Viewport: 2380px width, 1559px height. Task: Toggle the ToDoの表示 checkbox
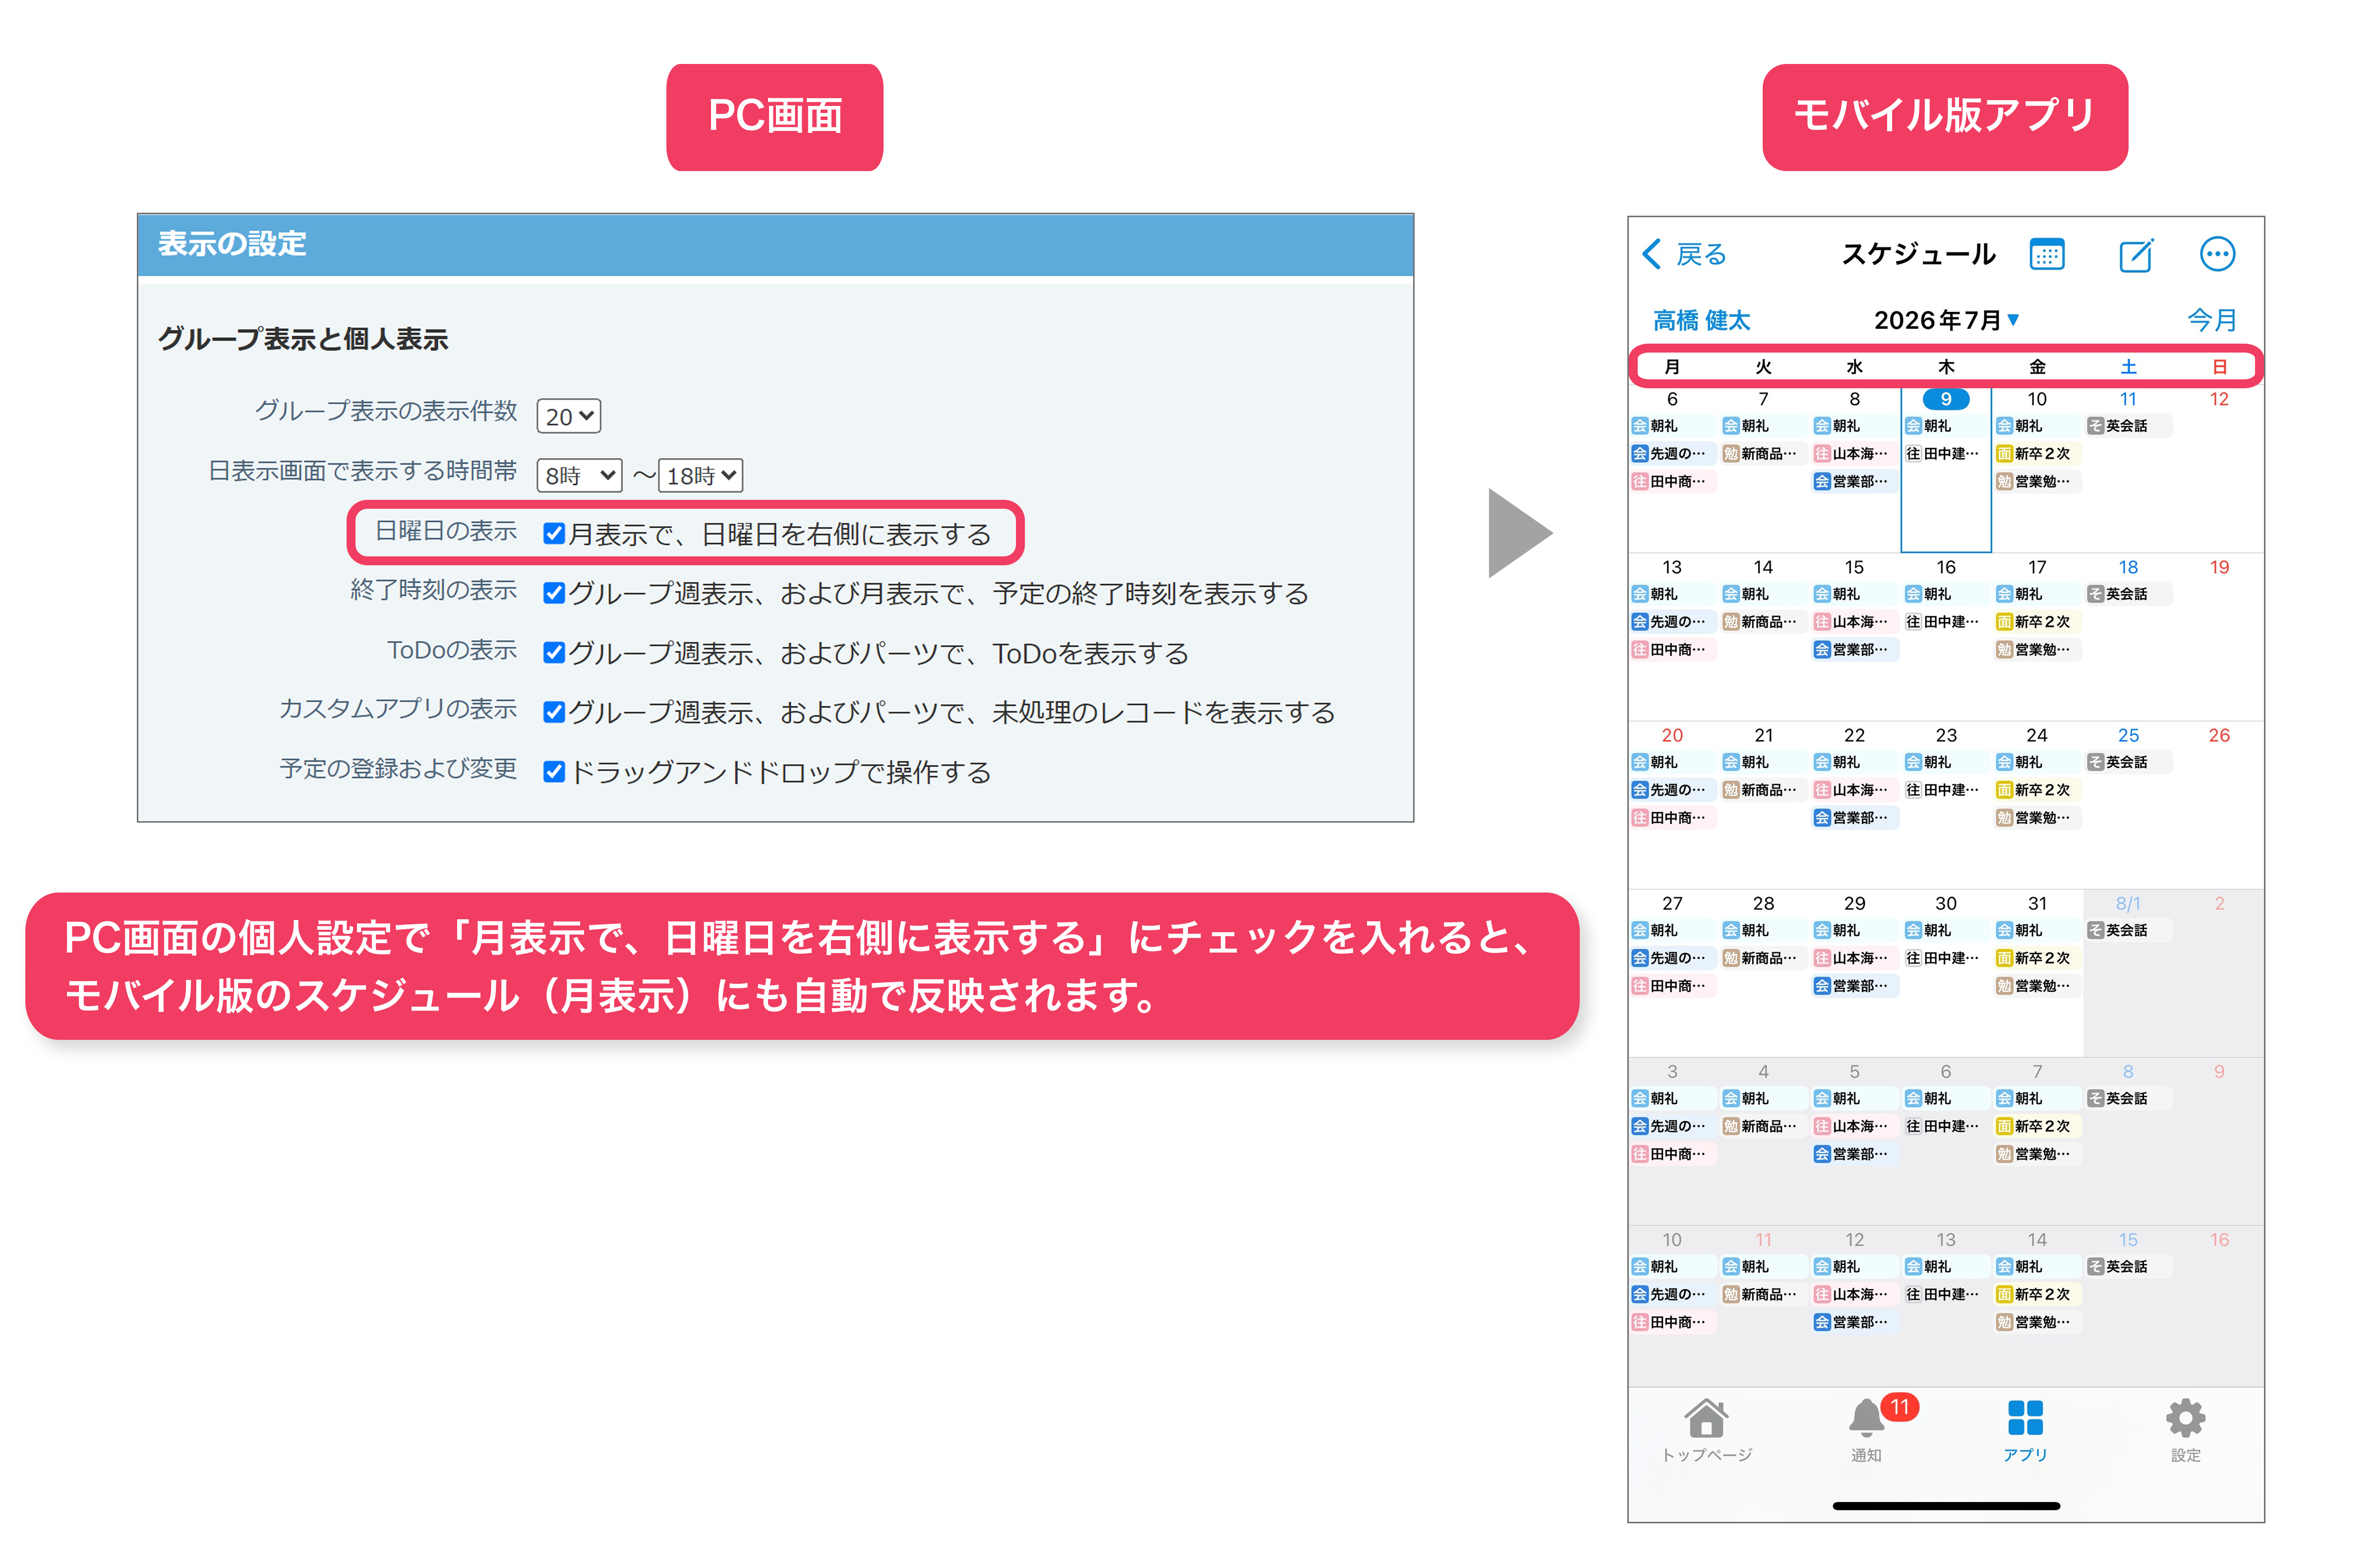554,653
